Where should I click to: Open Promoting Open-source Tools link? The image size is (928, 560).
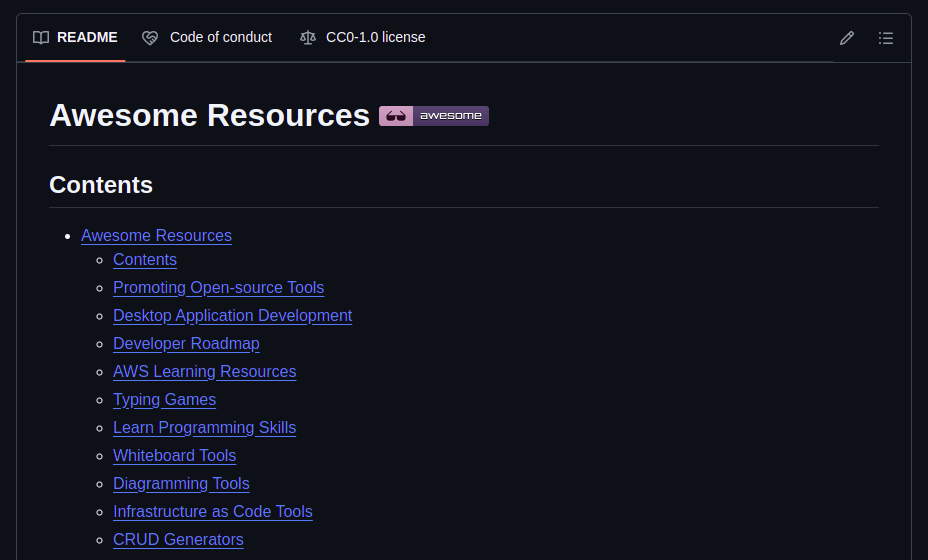218,288
